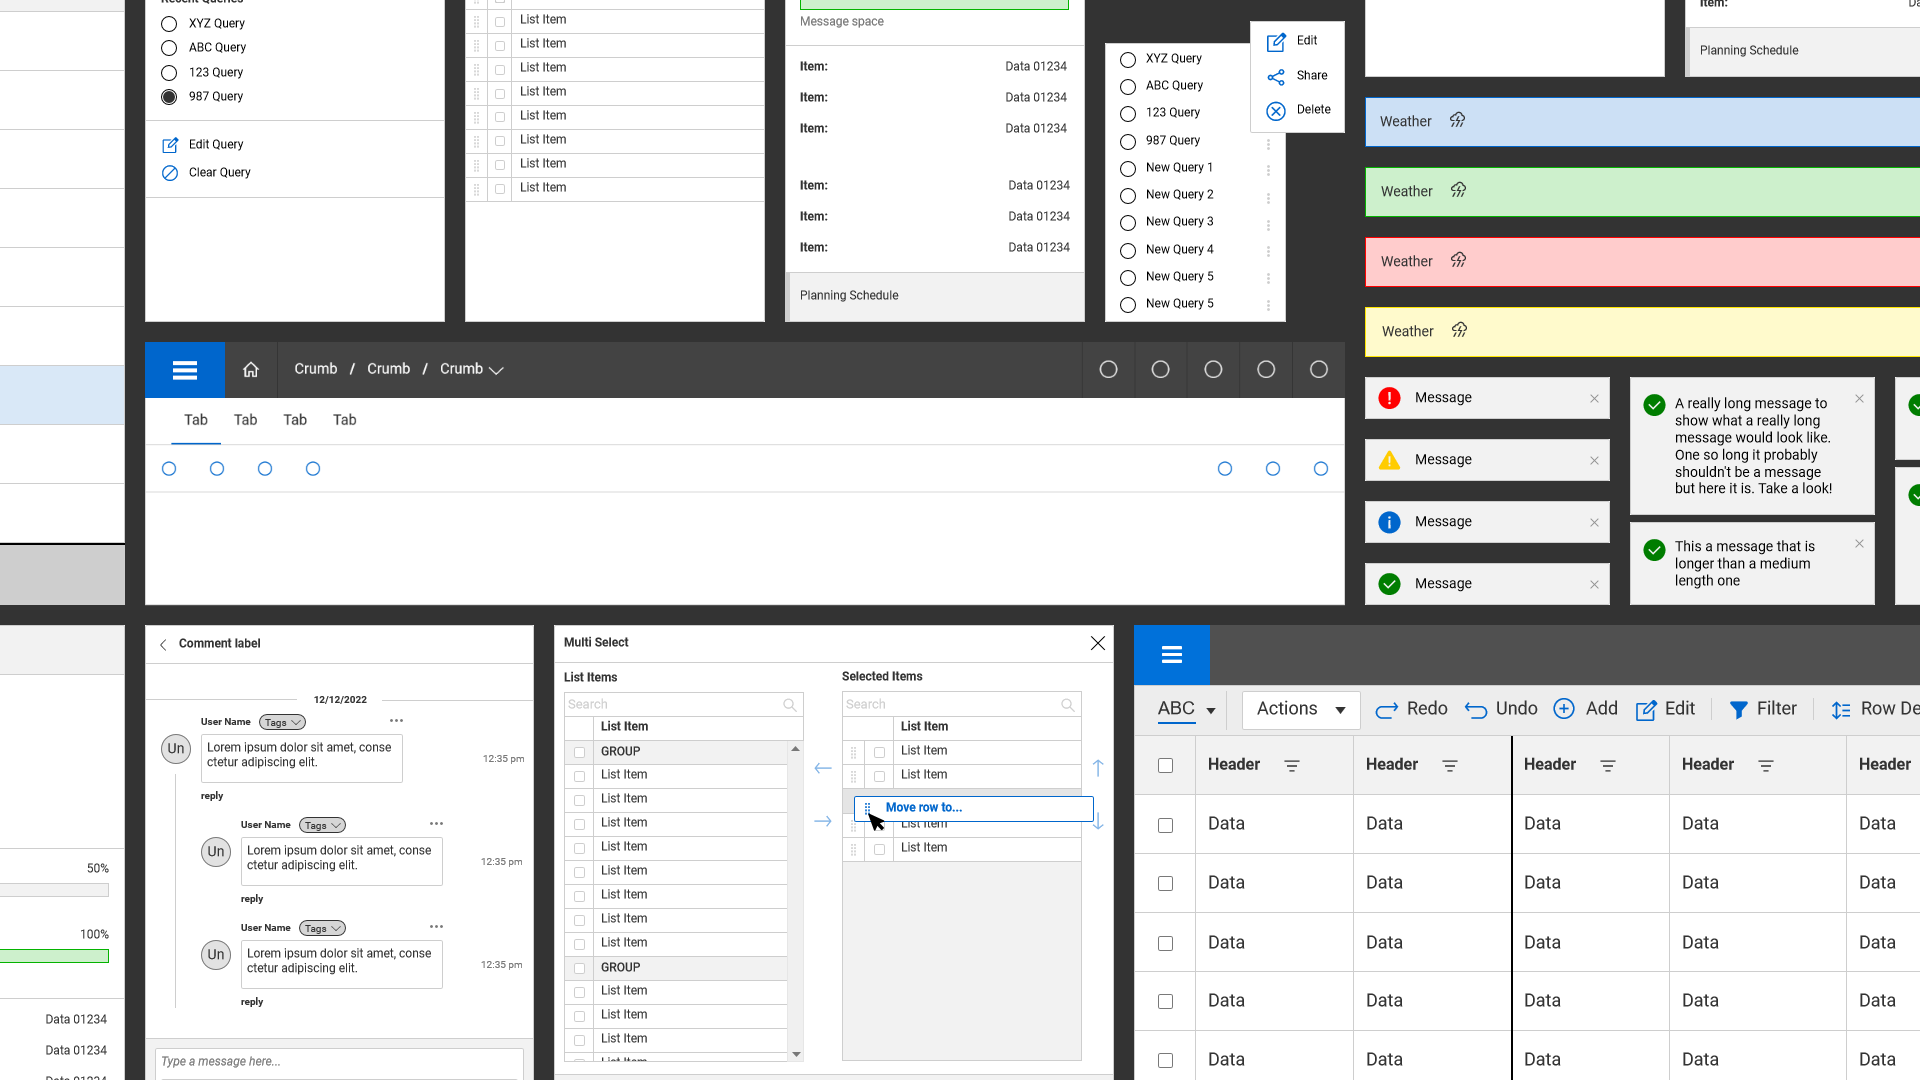This screenshot has width=1920, height=1080.
Task: Click the Undo arrow icon
Action: (x=1476, y=710)
